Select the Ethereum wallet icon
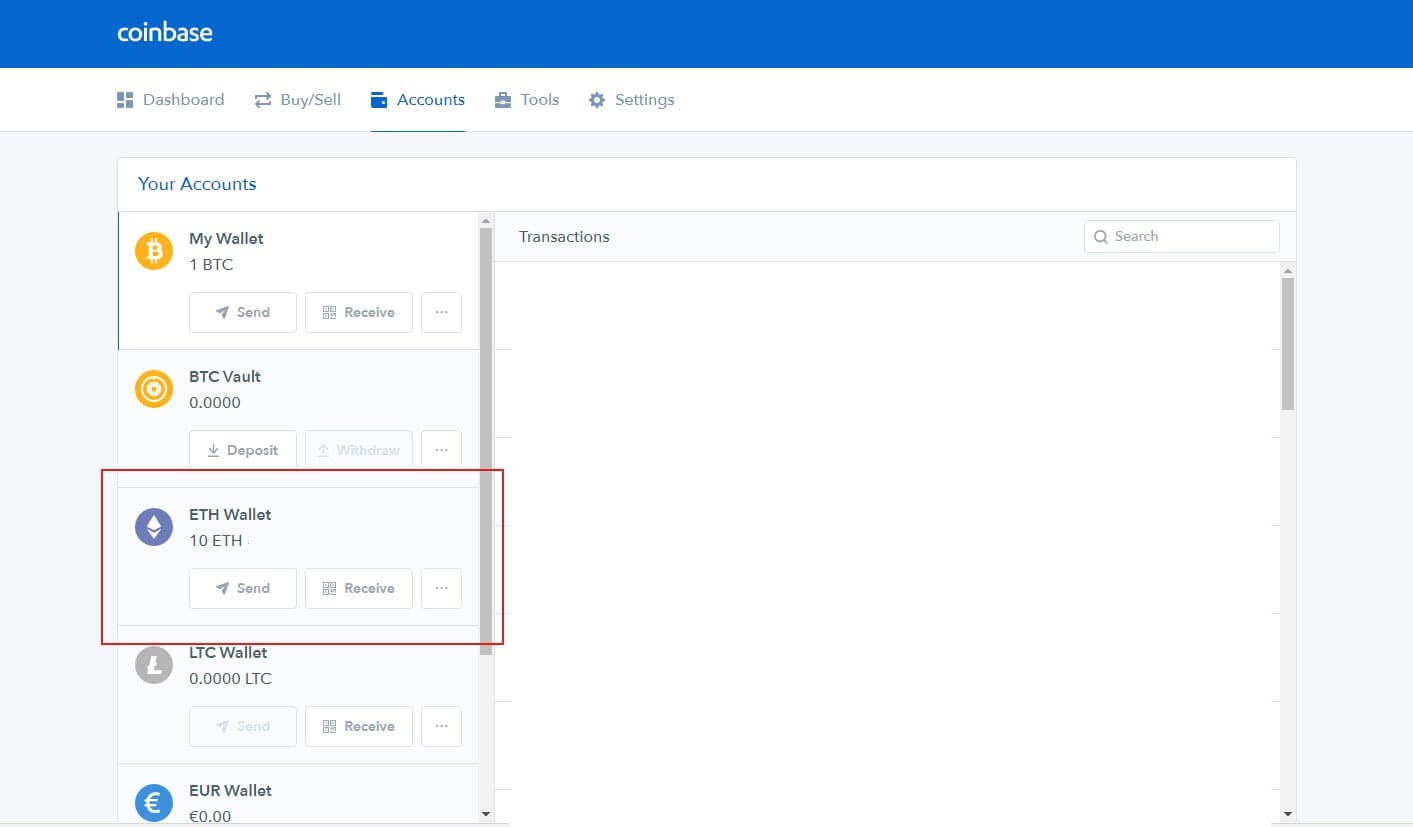 tap(153, 526)
